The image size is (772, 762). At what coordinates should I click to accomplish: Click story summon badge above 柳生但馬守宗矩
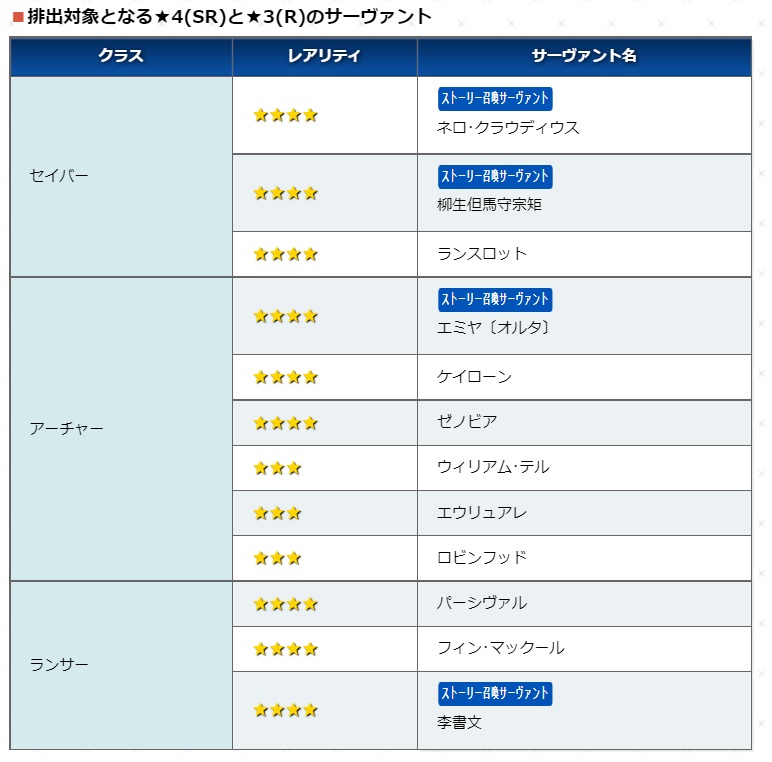coord(495,176)
